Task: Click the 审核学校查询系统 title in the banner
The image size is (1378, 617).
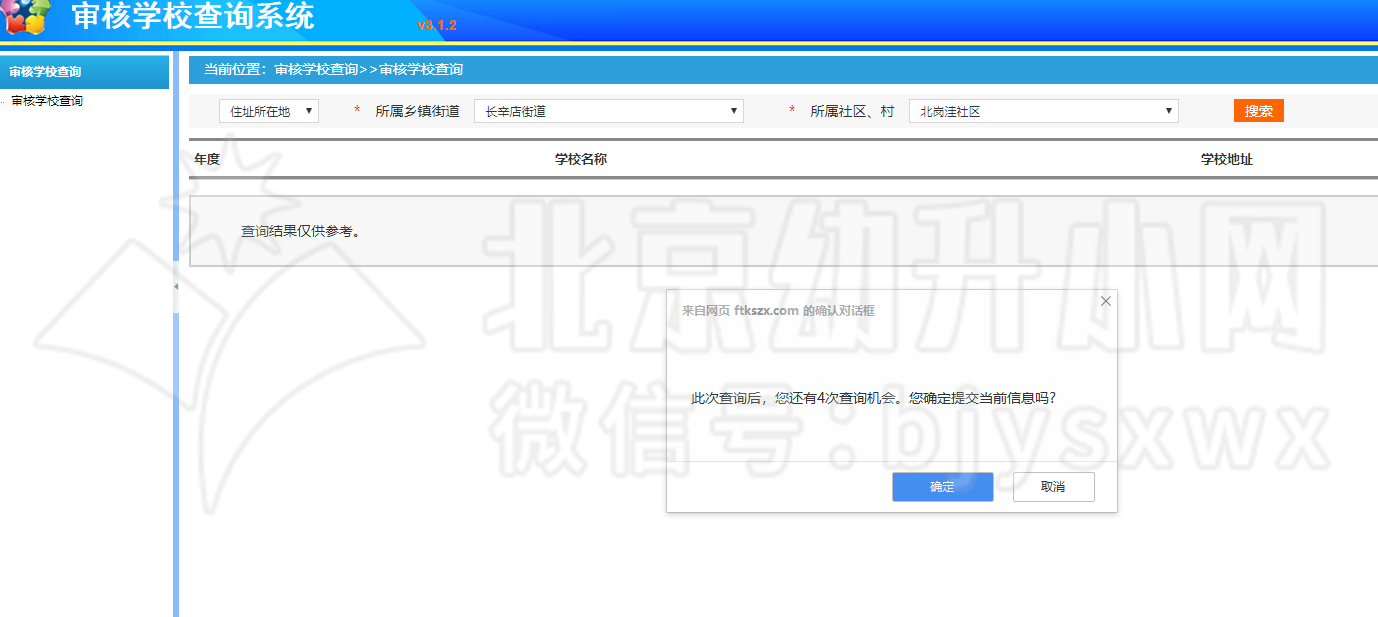Action: pos(193,17)
